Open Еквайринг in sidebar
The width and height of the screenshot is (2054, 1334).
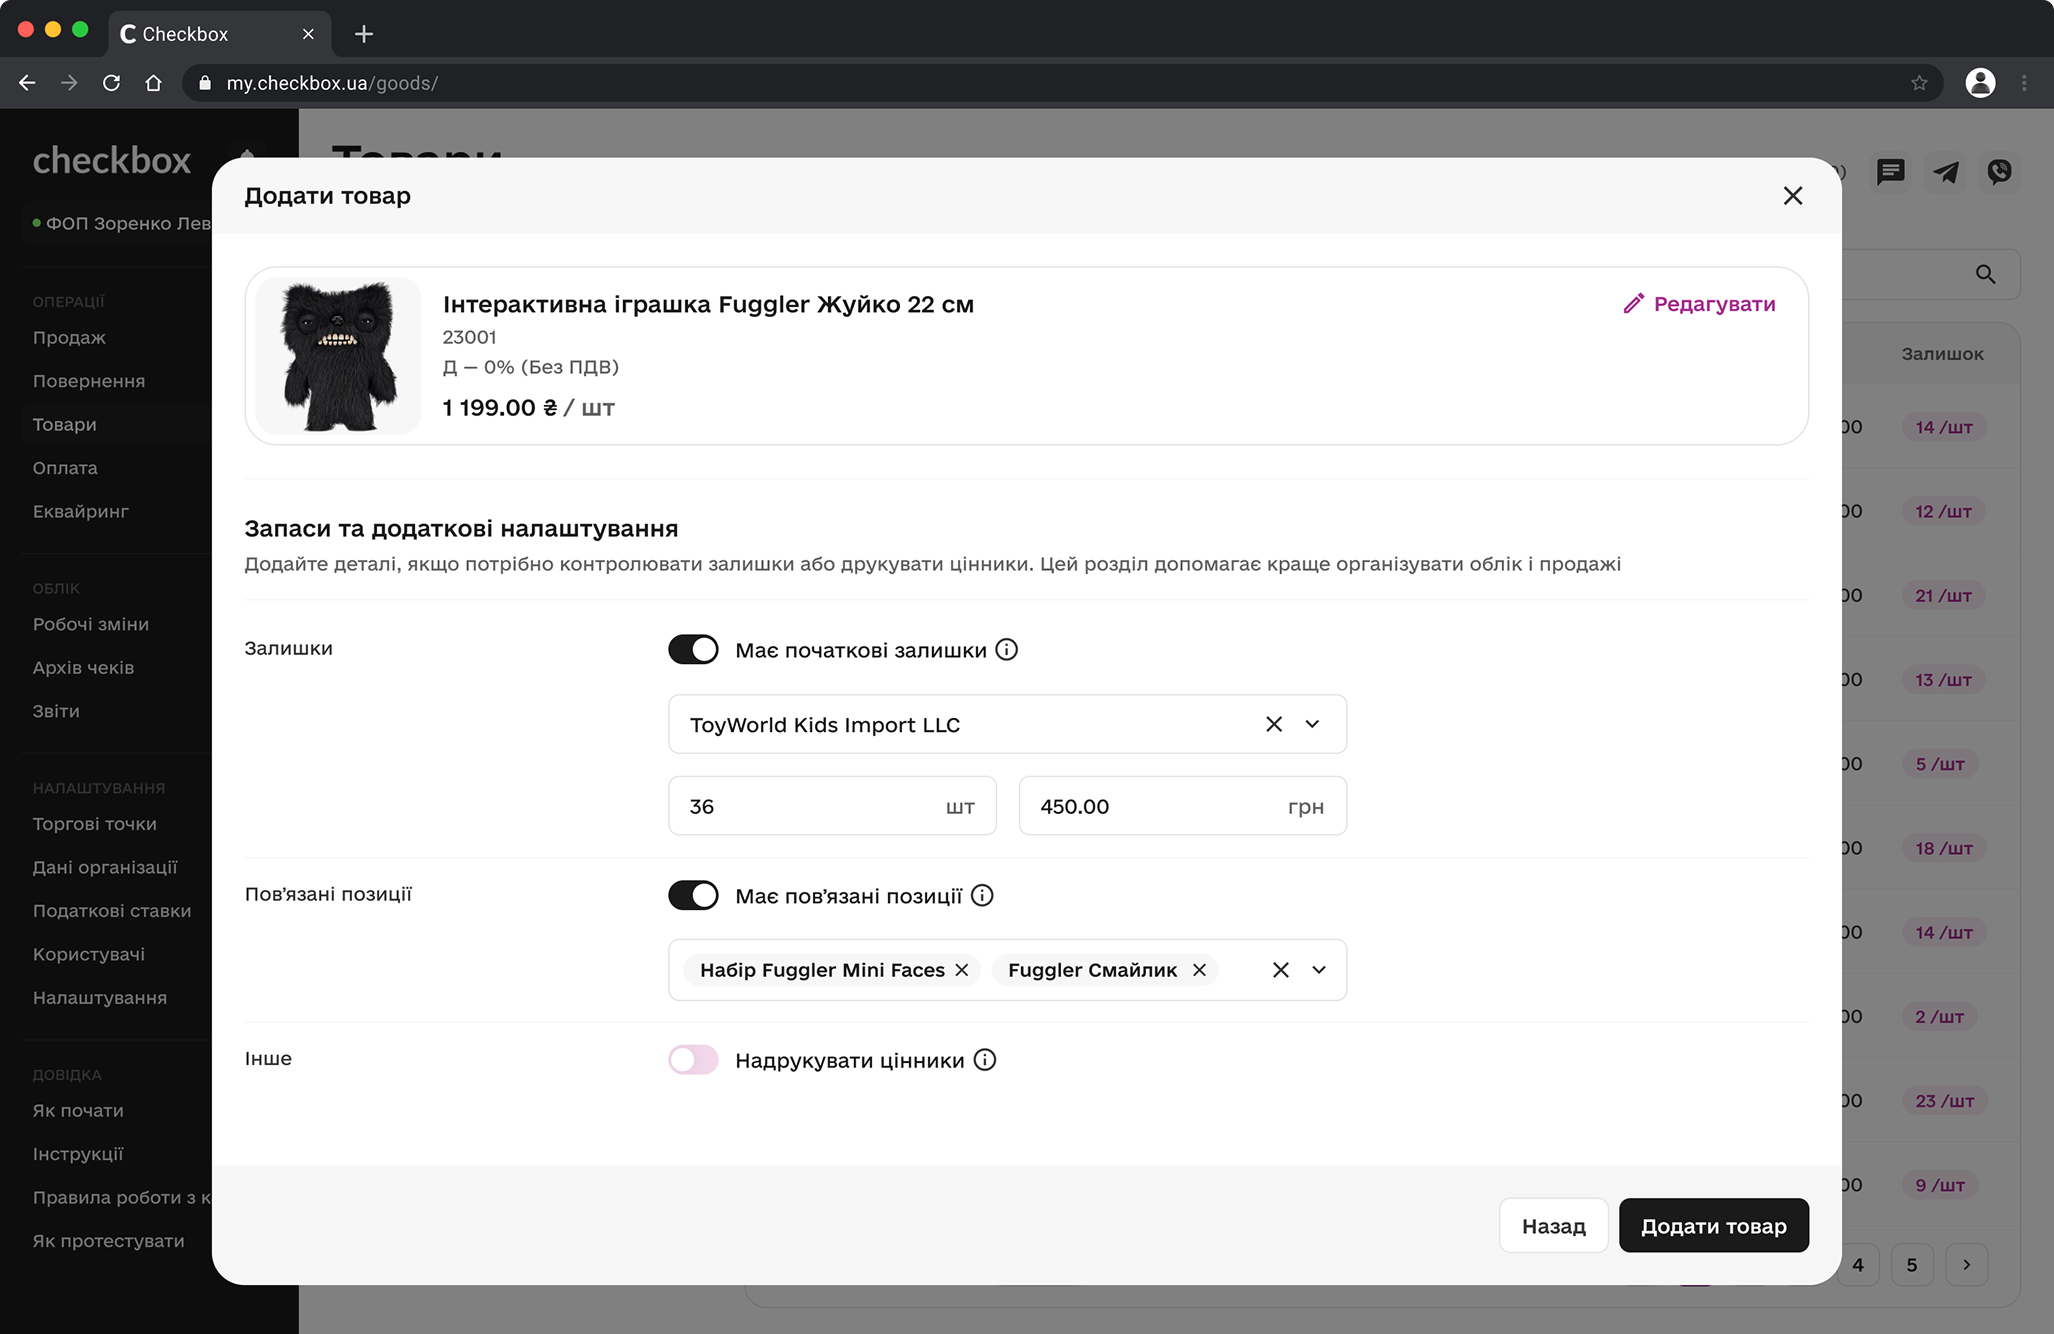[81, 512]
